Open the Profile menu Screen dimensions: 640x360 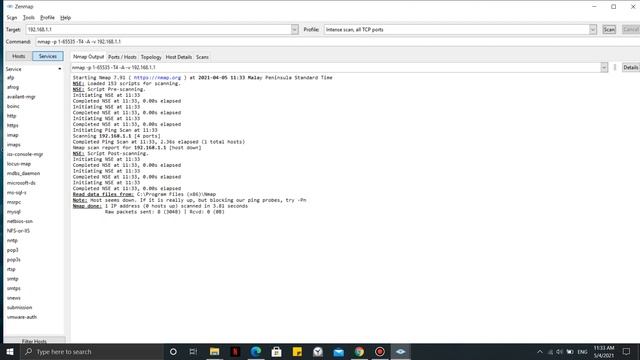(47, 18)
